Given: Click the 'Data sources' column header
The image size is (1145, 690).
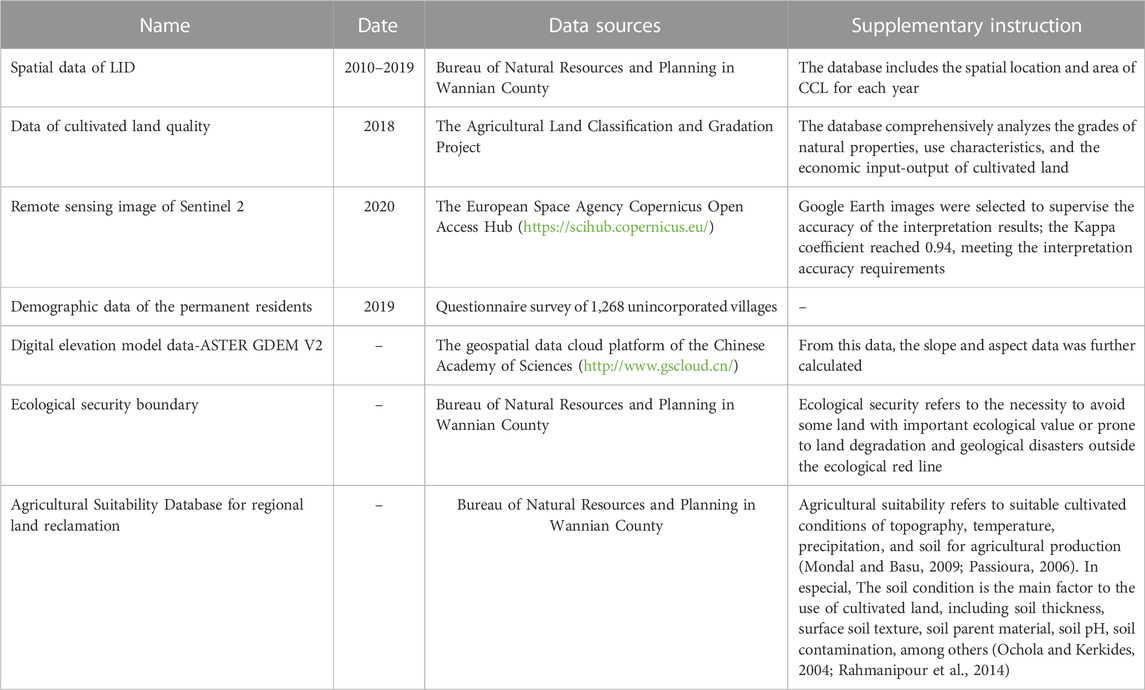Looking at the screenshot, I should tap(605, 26).
